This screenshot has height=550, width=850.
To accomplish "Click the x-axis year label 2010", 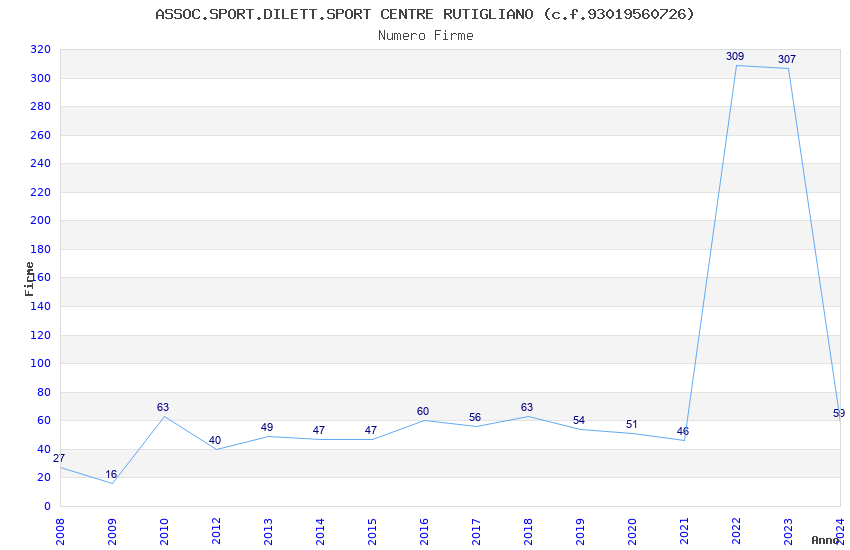I will (164, 531).
